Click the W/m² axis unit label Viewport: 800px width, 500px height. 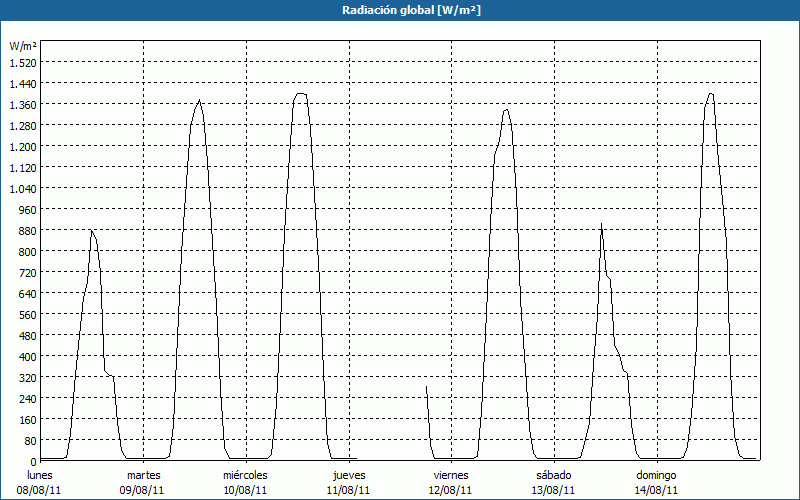(x=23, y=46)
